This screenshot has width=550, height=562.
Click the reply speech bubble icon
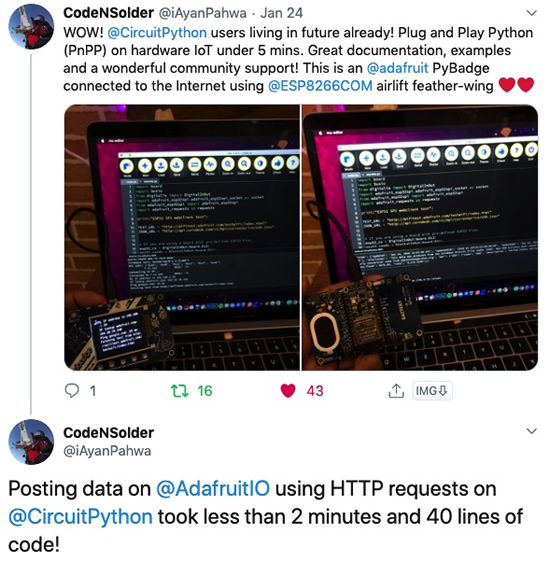point(71,391)
